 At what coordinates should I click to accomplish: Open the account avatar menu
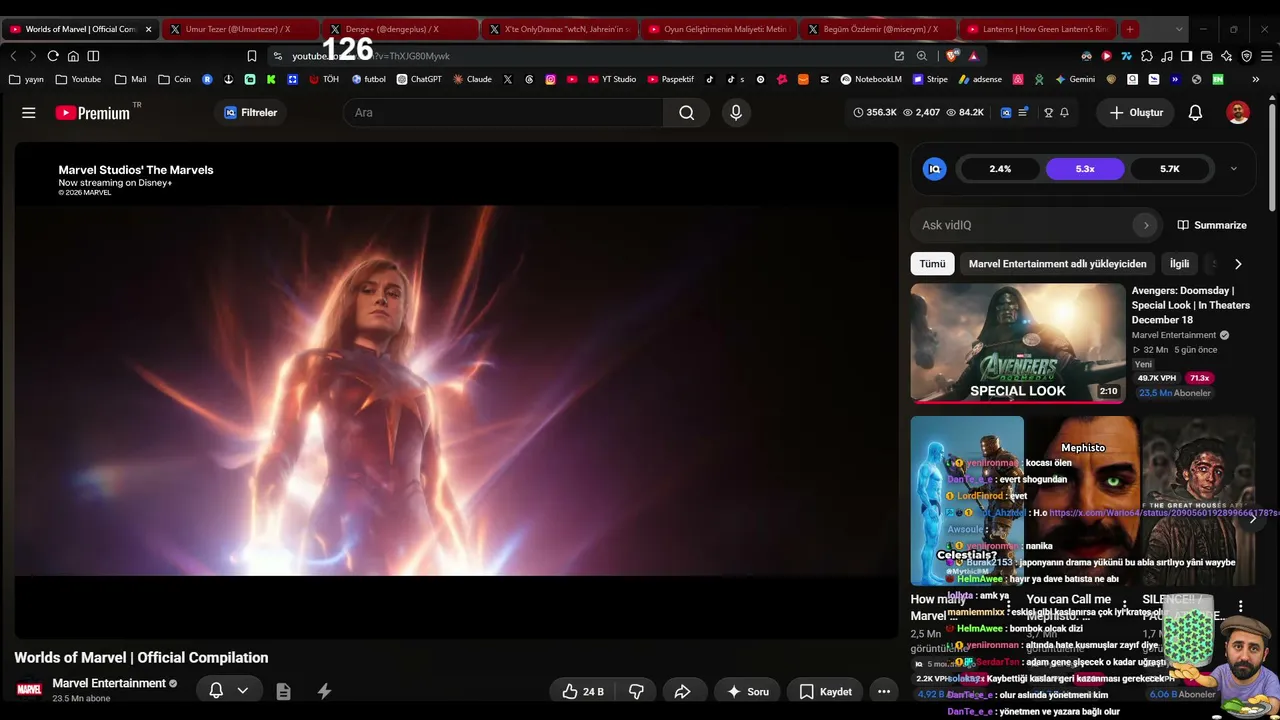(x=1238, y=113)
